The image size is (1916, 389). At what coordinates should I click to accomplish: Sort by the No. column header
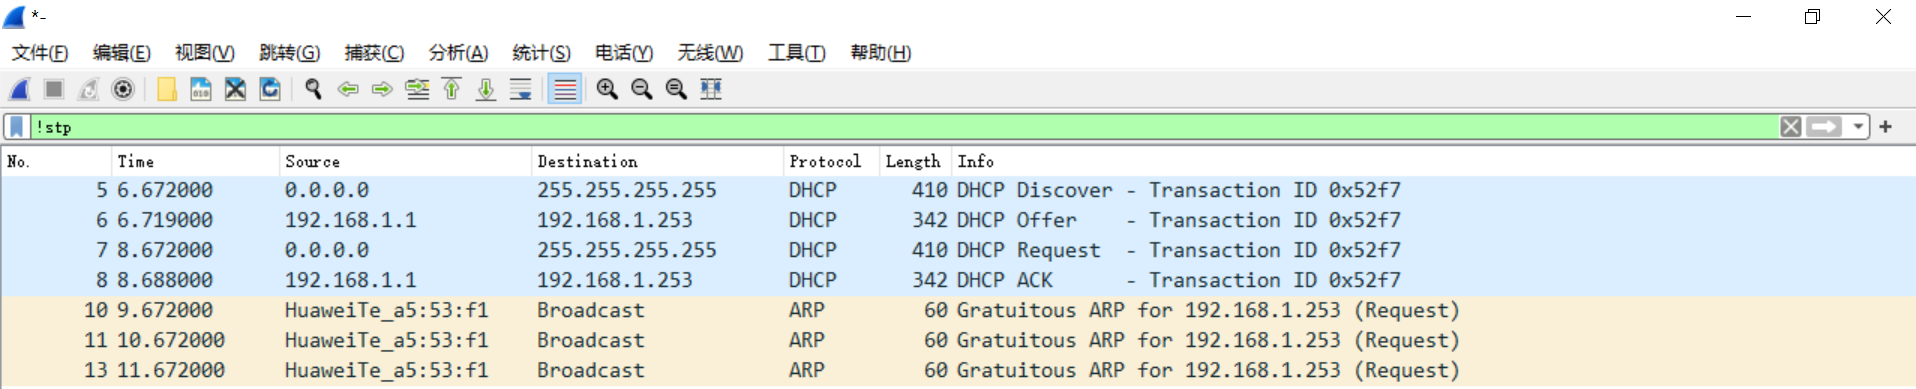tap(56, 161)
